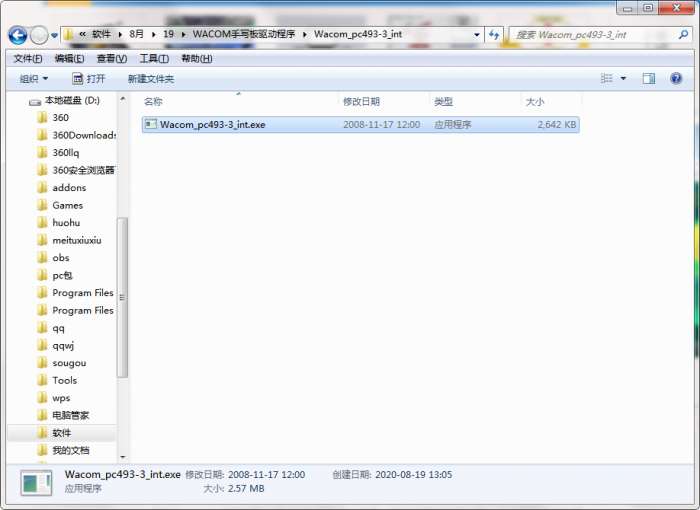Screen dimensions: 700x510
Task: Open the 工具(T) menu
Action: [154, 59]
